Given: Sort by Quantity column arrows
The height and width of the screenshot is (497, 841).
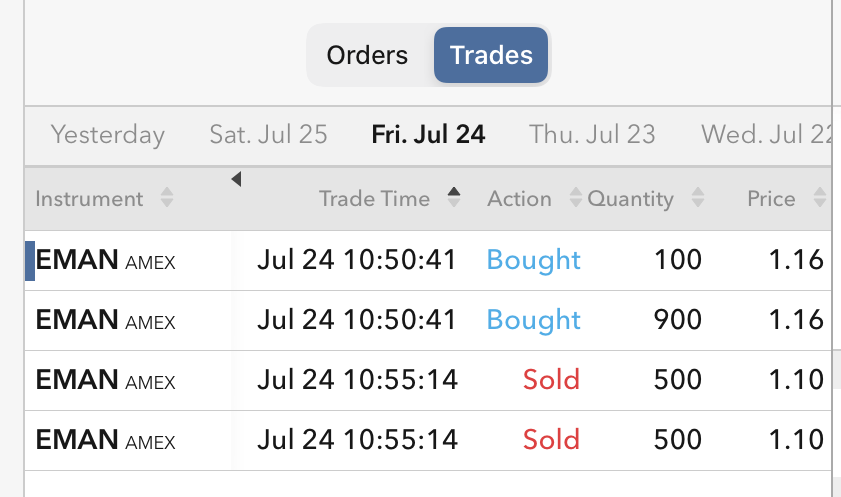Looking at the screenshot, I should tap(698, 199).
